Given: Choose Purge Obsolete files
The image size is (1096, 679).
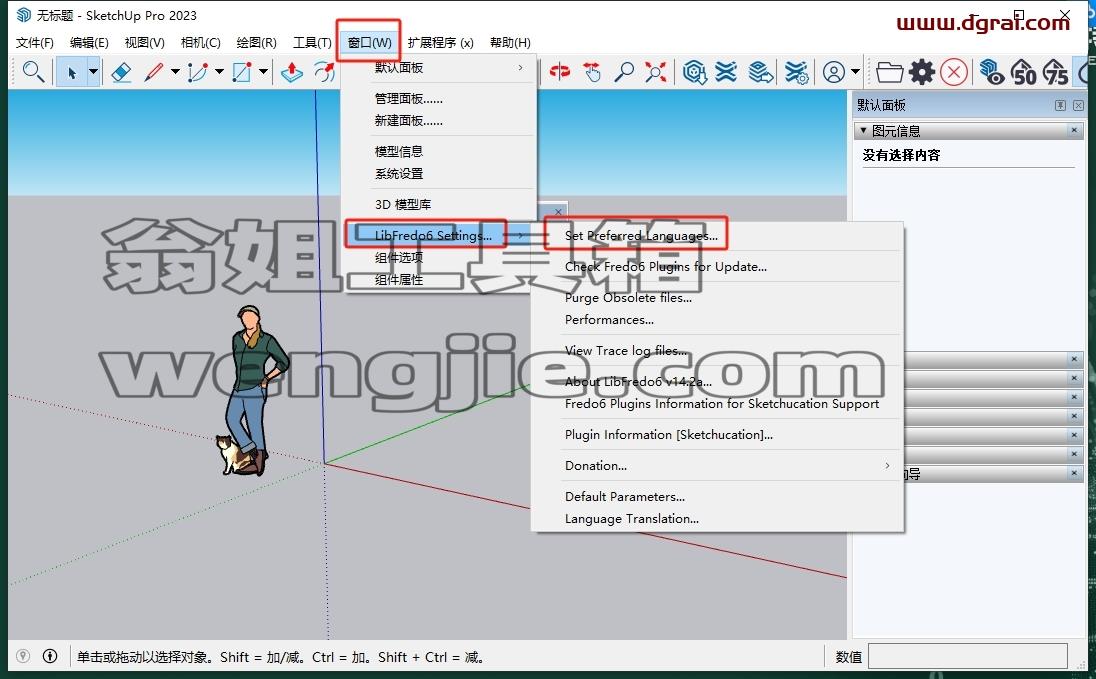Looking at the screenshot, I should [x=628, y=297].
